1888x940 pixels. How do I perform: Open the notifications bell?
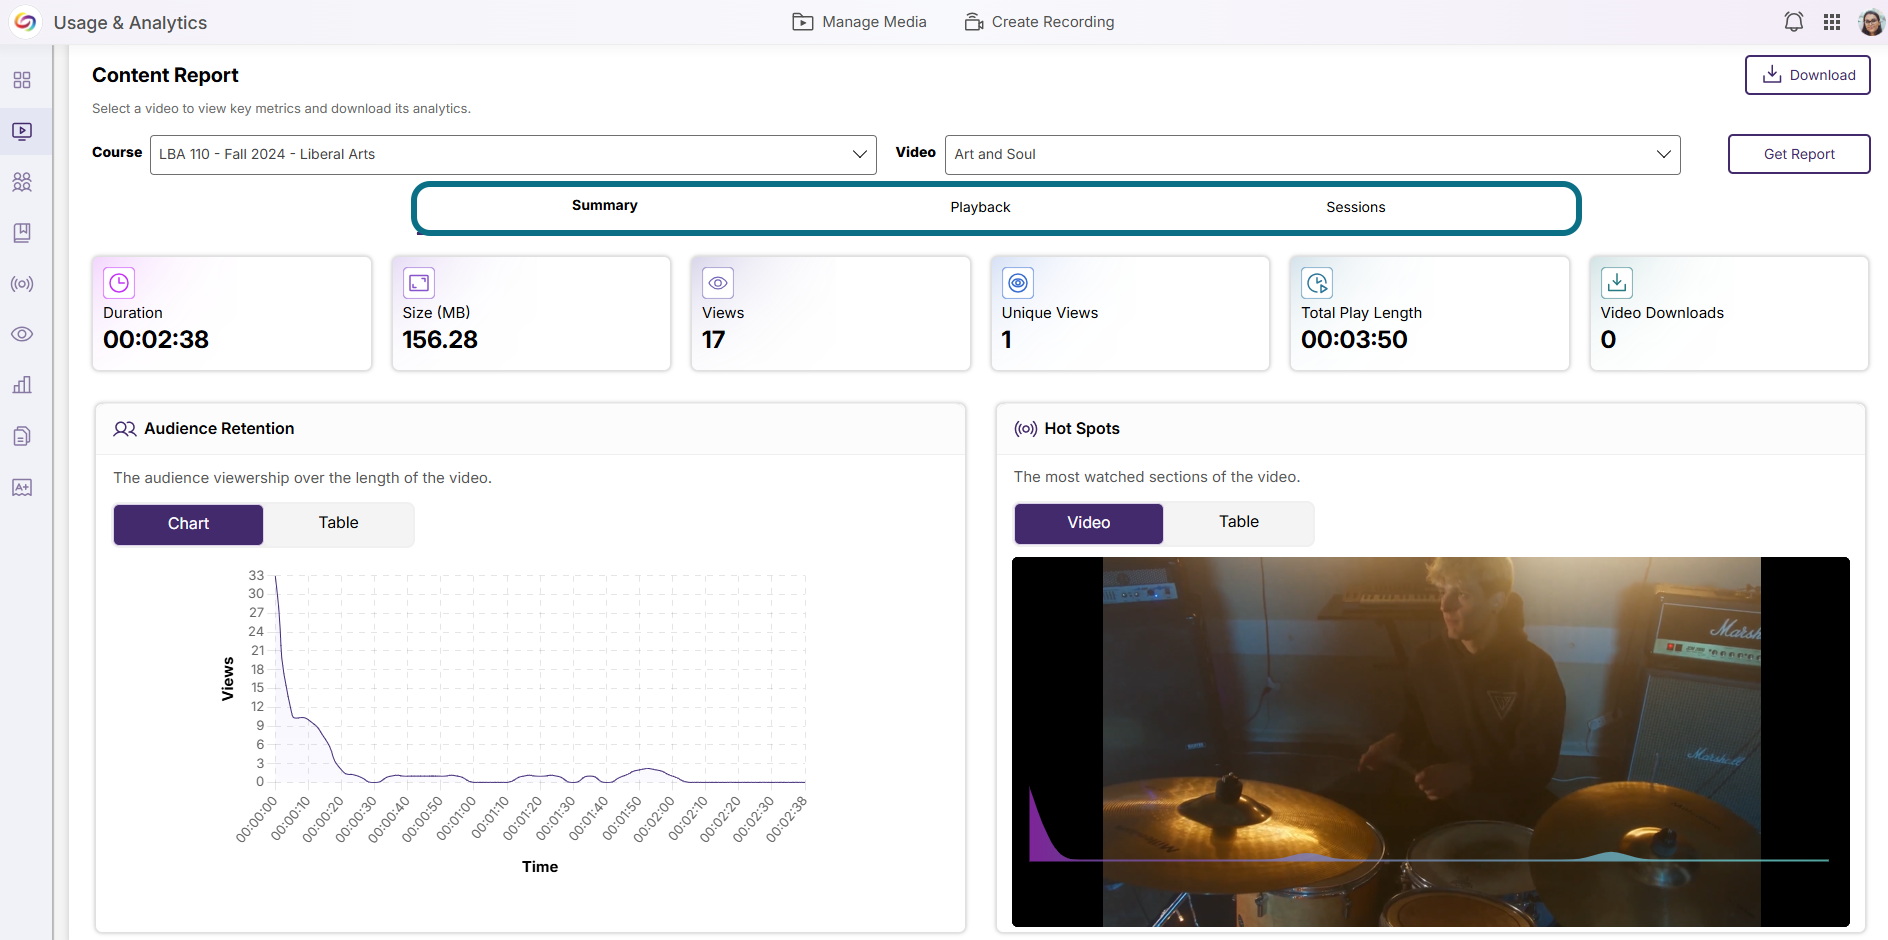coord(1794,22)
